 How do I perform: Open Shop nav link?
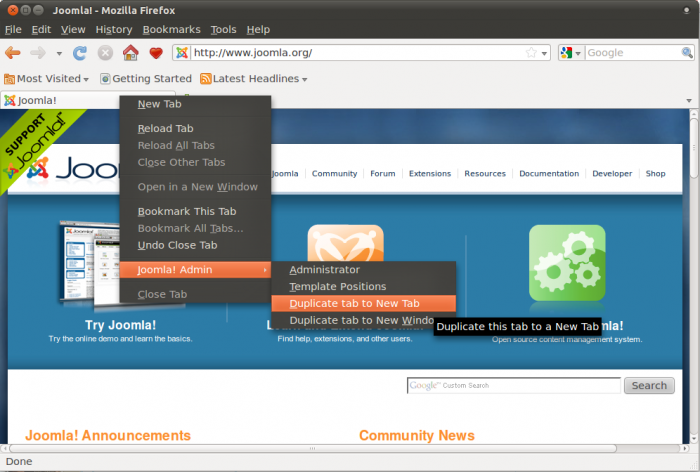[655, 174]
